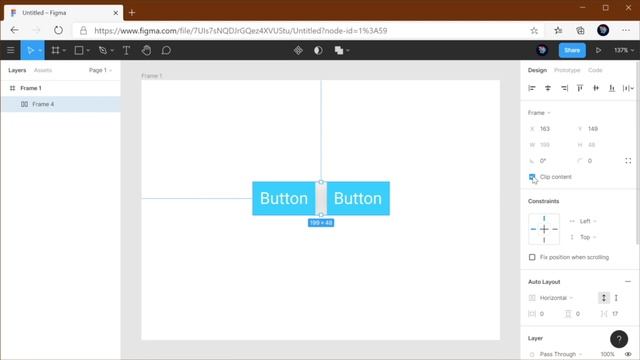The height and width of the screenshot is (360, 640).
Task: Open Pen tool dropdown arrow
Action: tap(112, 51)
